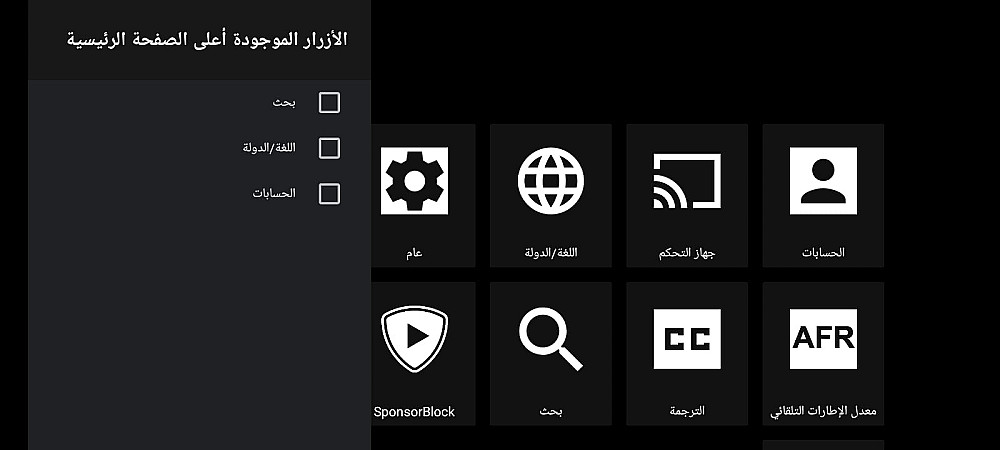Open the عام tile label

click(x=414, y=253)
